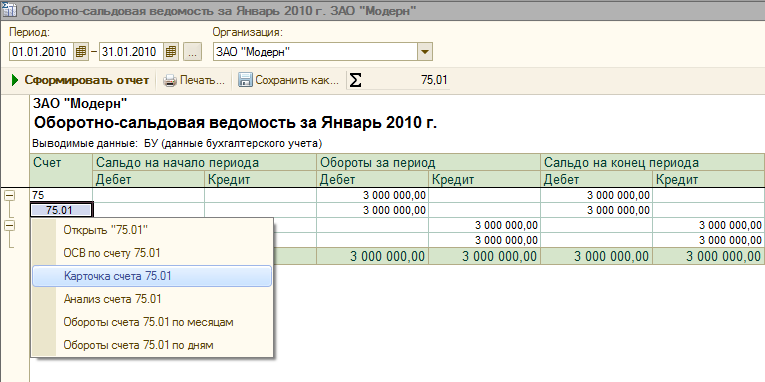
Task: Click the Обороты за период header
Action: (x=428, y=162)
